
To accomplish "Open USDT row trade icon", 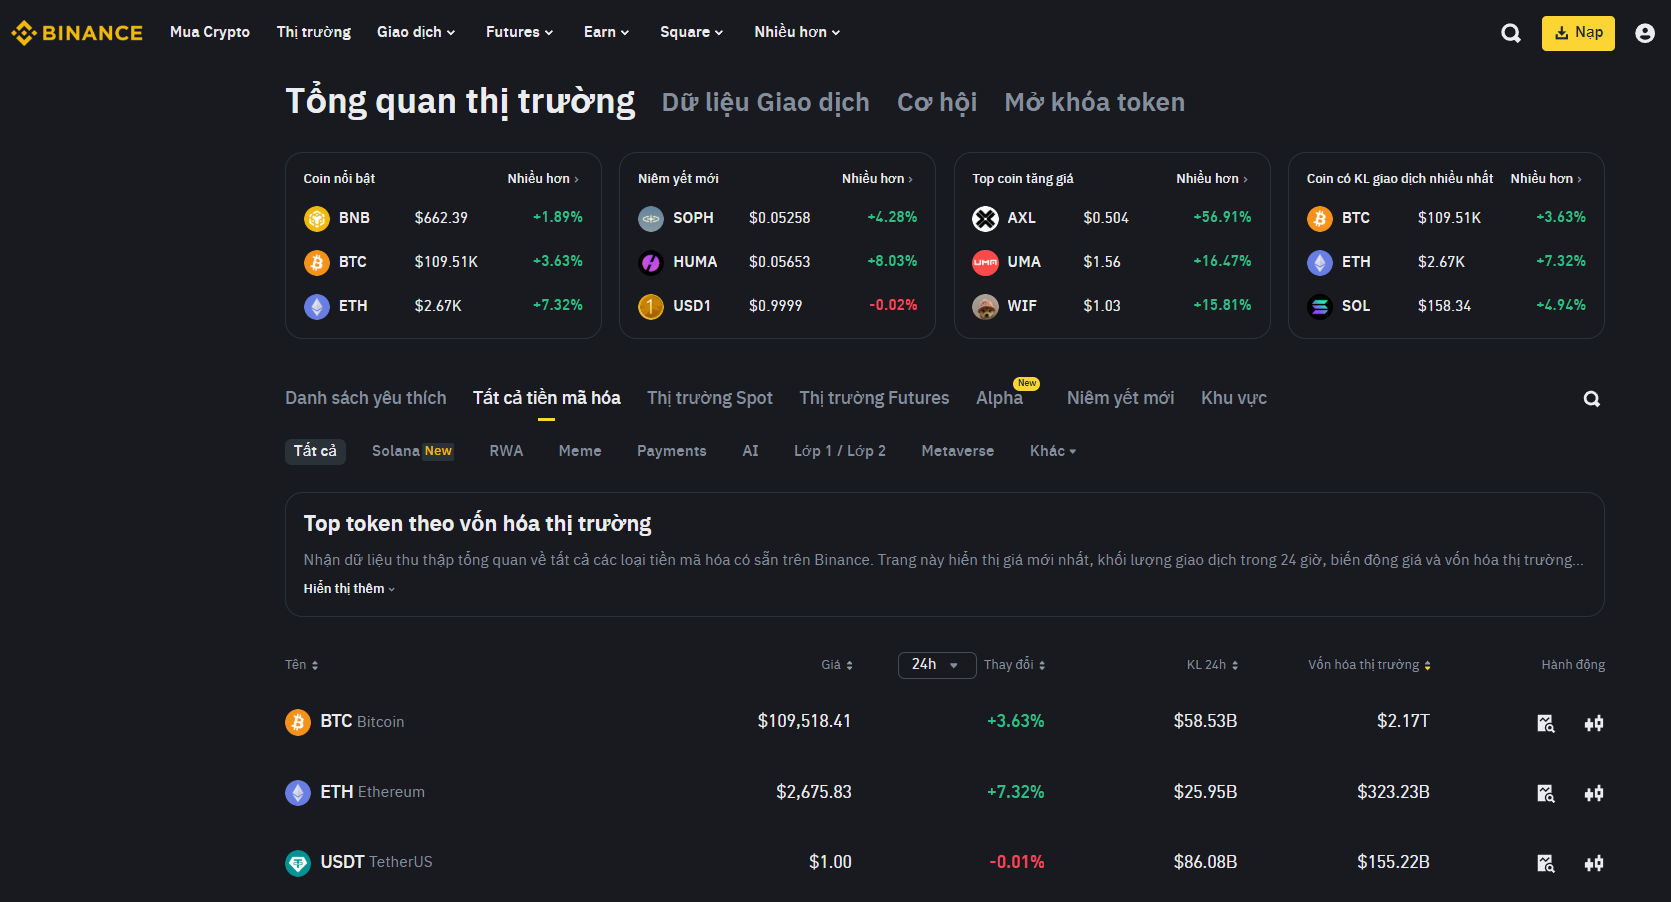I will (x=1594, y=863).
